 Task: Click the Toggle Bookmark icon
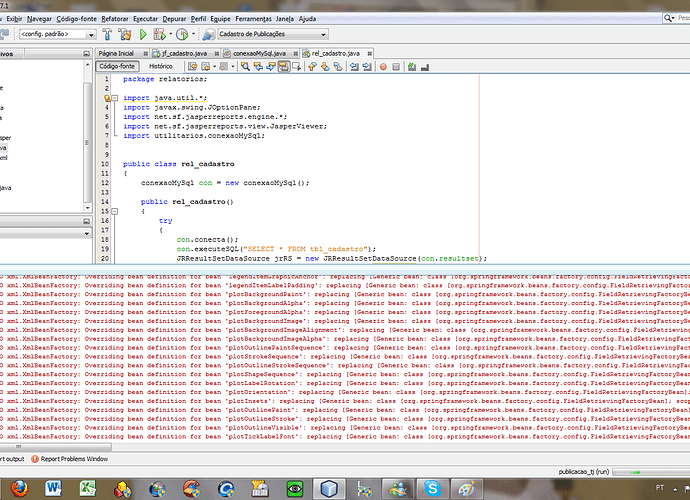point(338,66)
